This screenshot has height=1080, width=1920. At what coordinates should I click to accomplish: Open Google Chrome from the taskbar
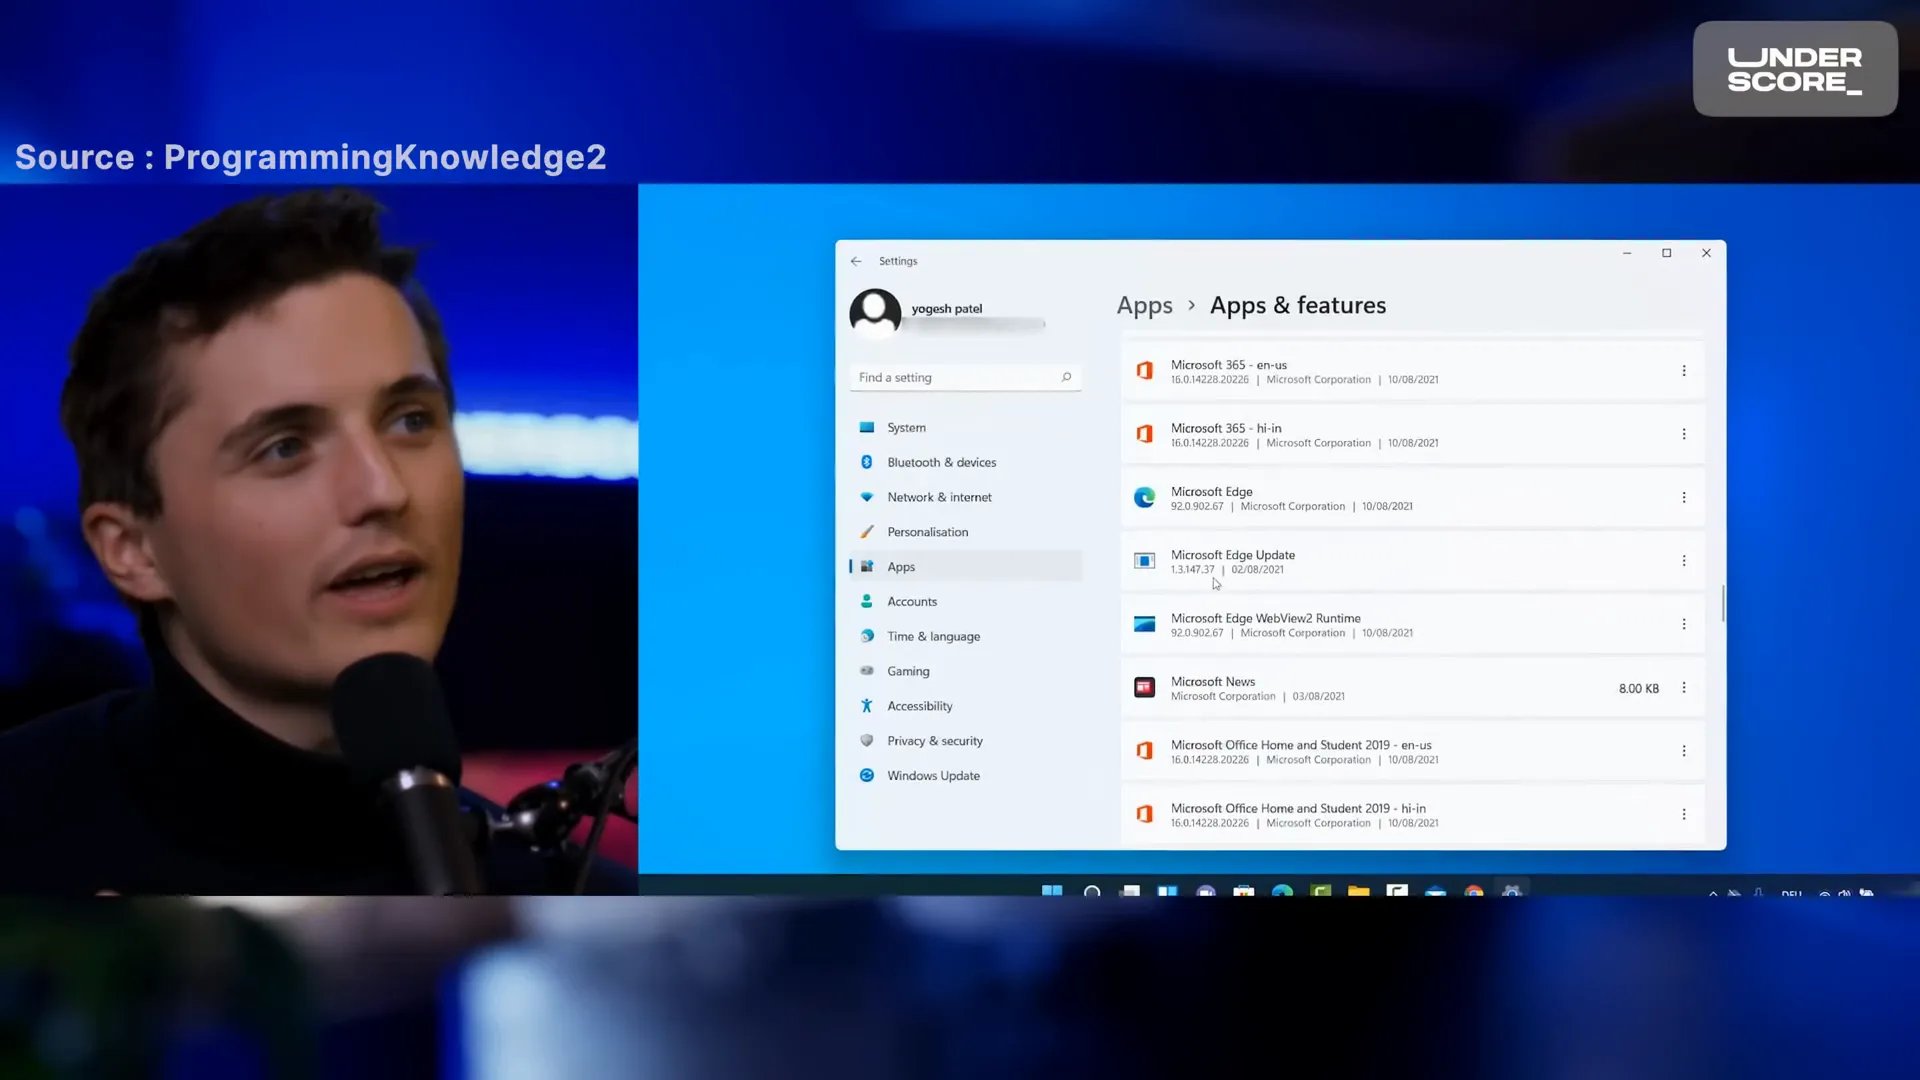coord(1474,890)
